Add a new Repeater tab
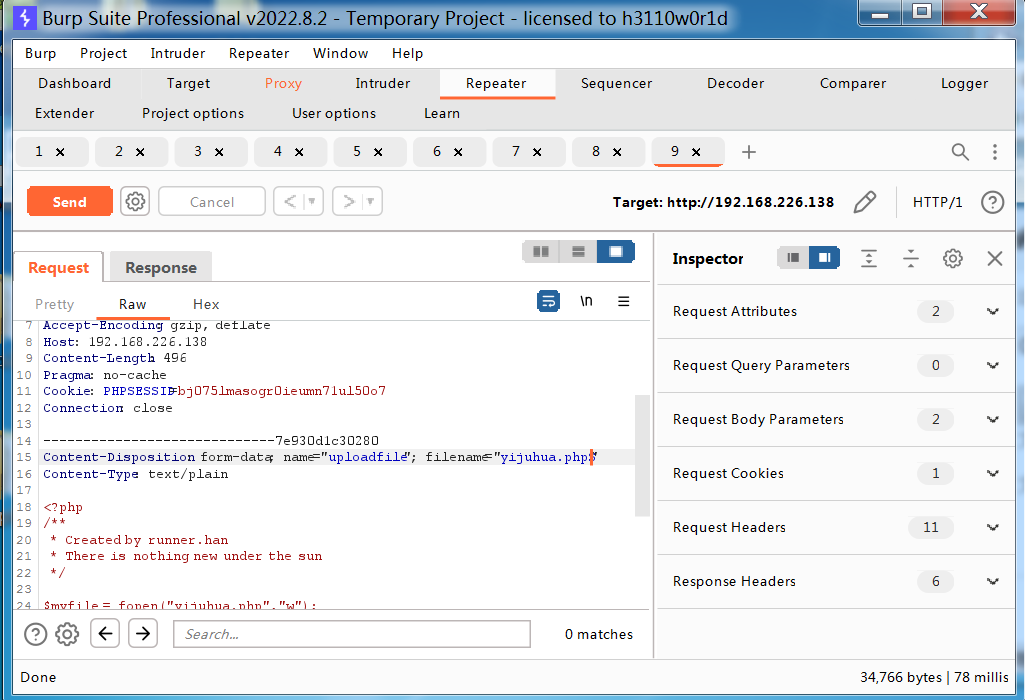Viewport: 1025px width, 700px height. tap(748, 152)
